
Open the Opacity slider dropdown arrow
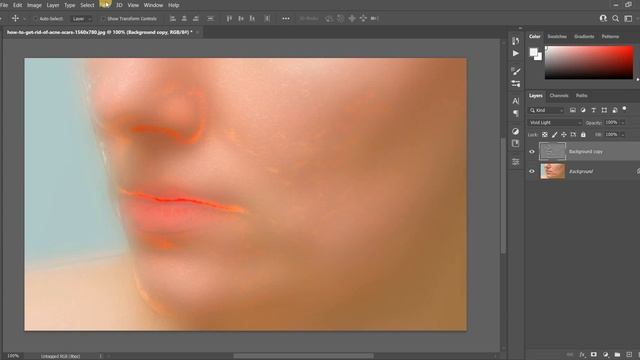tap(623, 122)
